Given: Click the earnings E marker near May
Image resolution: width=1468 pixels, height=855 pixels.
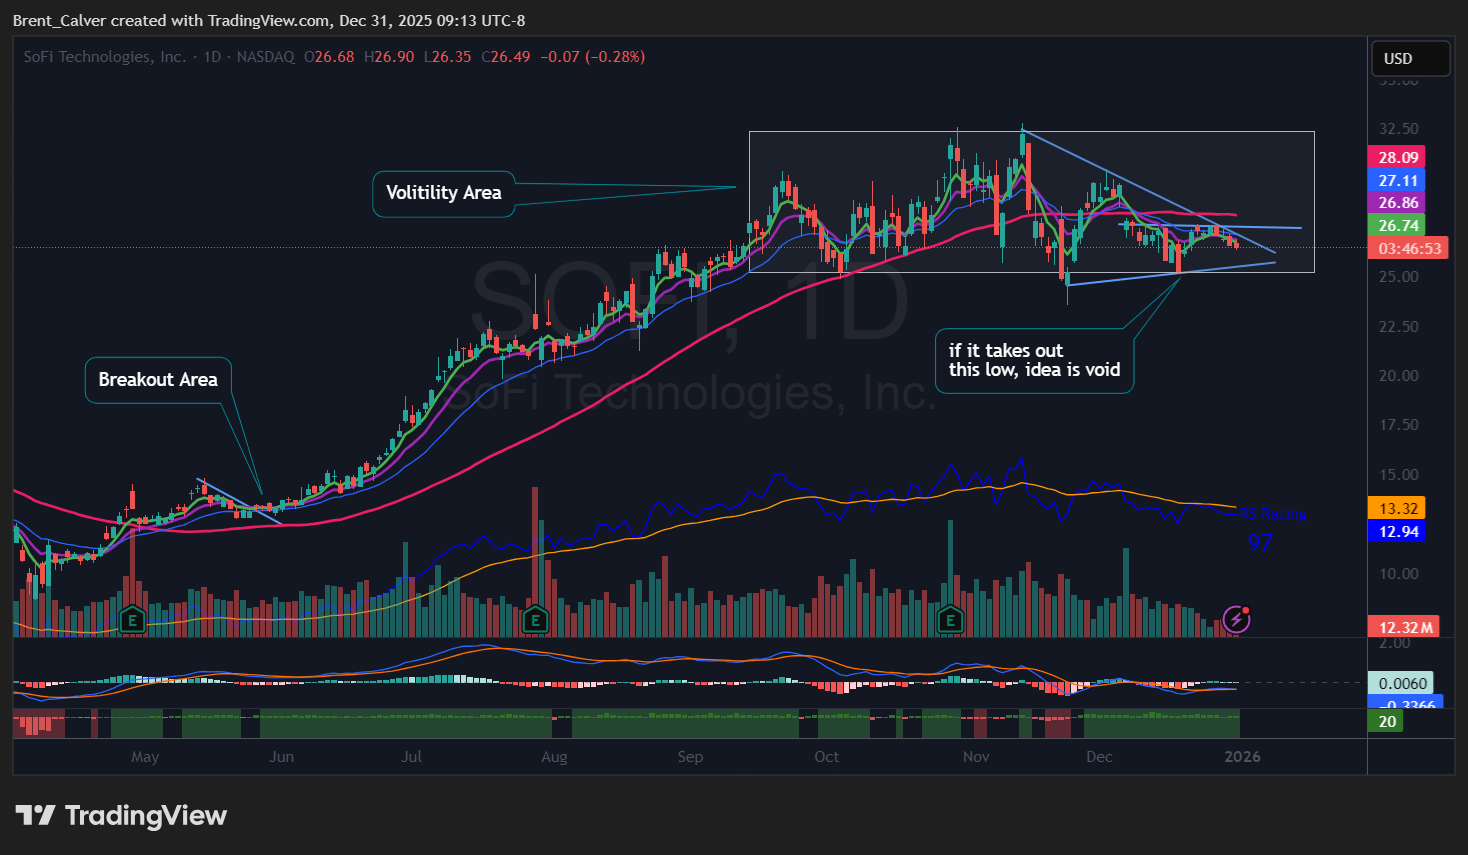Looking at the screenshot, I should 132,620.
